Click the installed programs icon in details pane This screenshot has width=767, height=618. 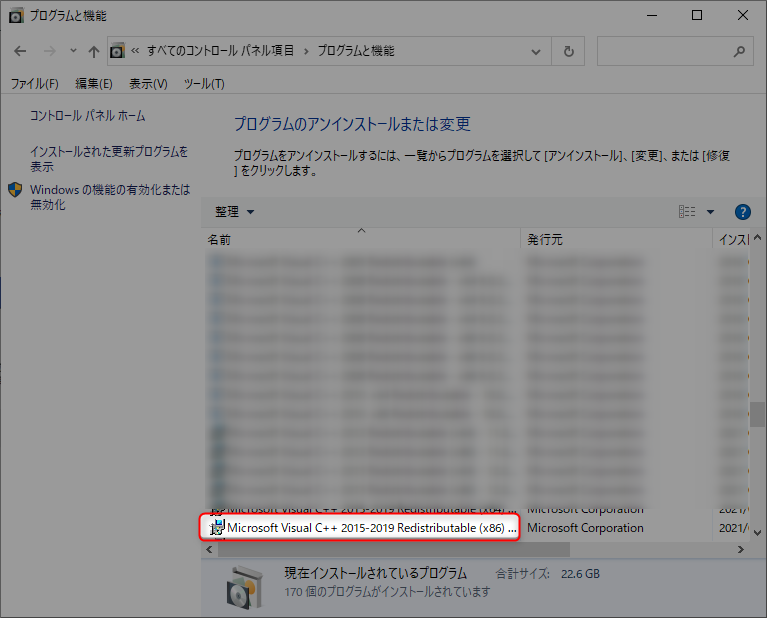click(245, 588)
